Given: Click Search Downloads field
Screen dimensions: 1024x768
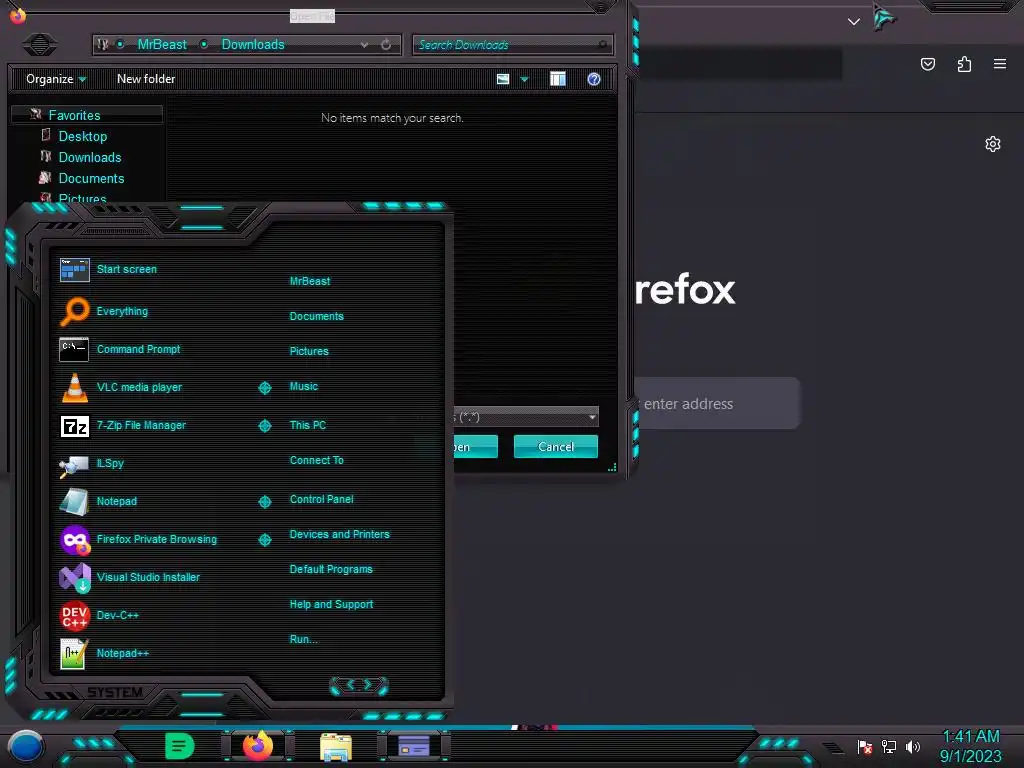Looking at the screenshot, I should (x=513, y=45).
